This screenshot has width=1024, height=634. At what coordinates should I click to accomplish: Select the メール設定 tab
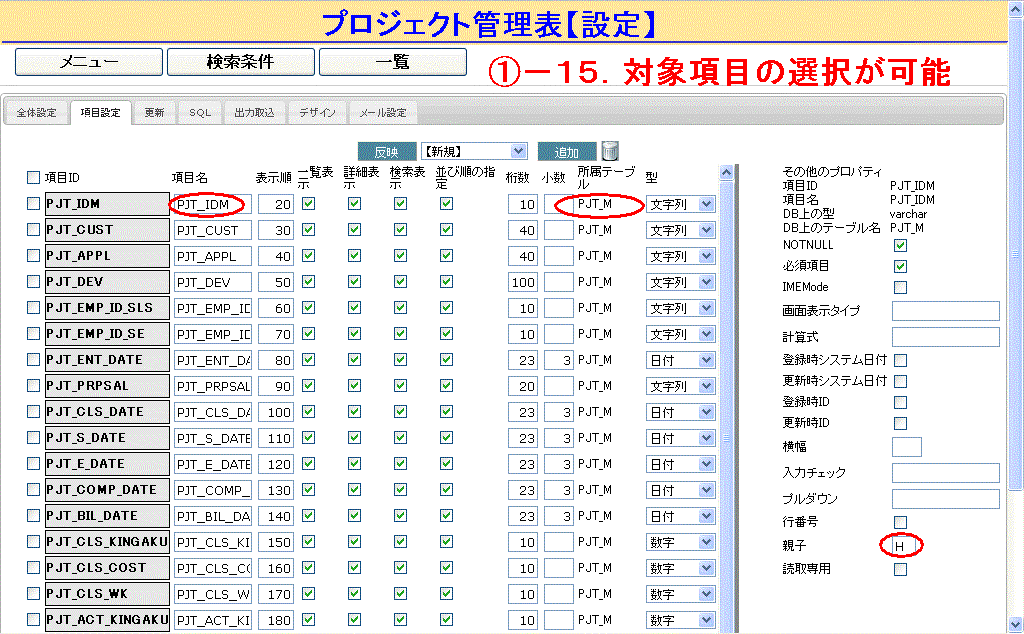[383, 113]
